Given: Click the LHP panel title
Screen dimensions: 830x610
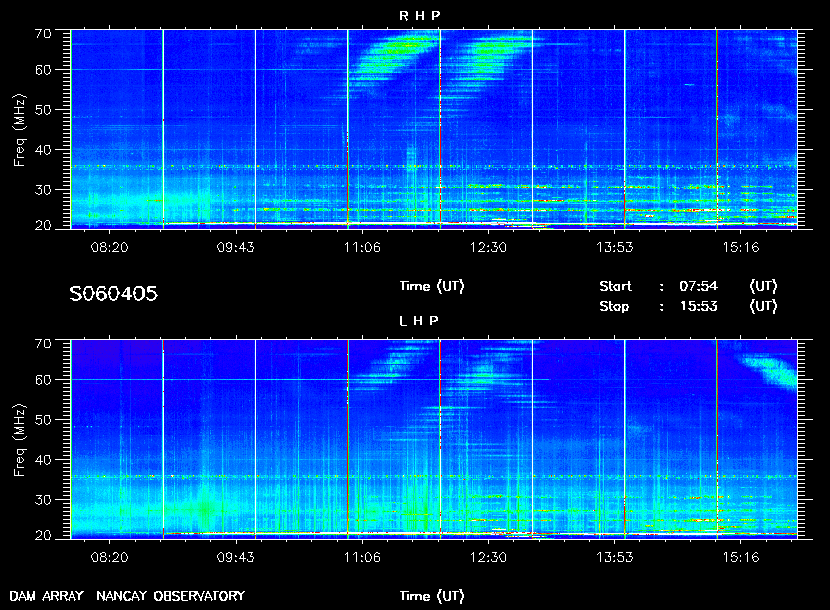Looking at the screenshot, I should 419,320.
